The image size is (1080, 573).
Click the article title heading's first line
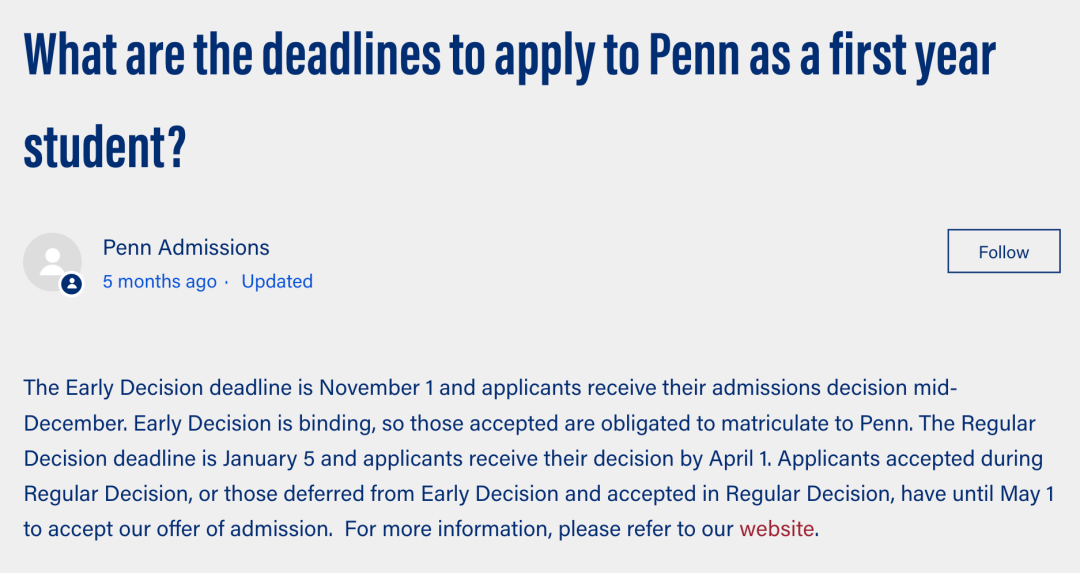[x=510, y=55]
